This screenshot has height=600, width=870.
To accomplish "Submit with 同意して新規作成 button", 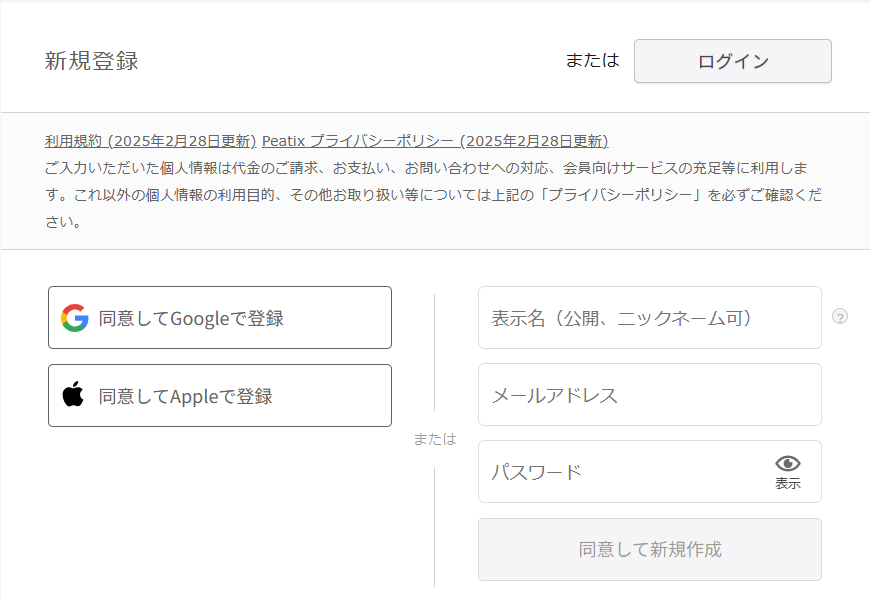I will pos(650,549).
